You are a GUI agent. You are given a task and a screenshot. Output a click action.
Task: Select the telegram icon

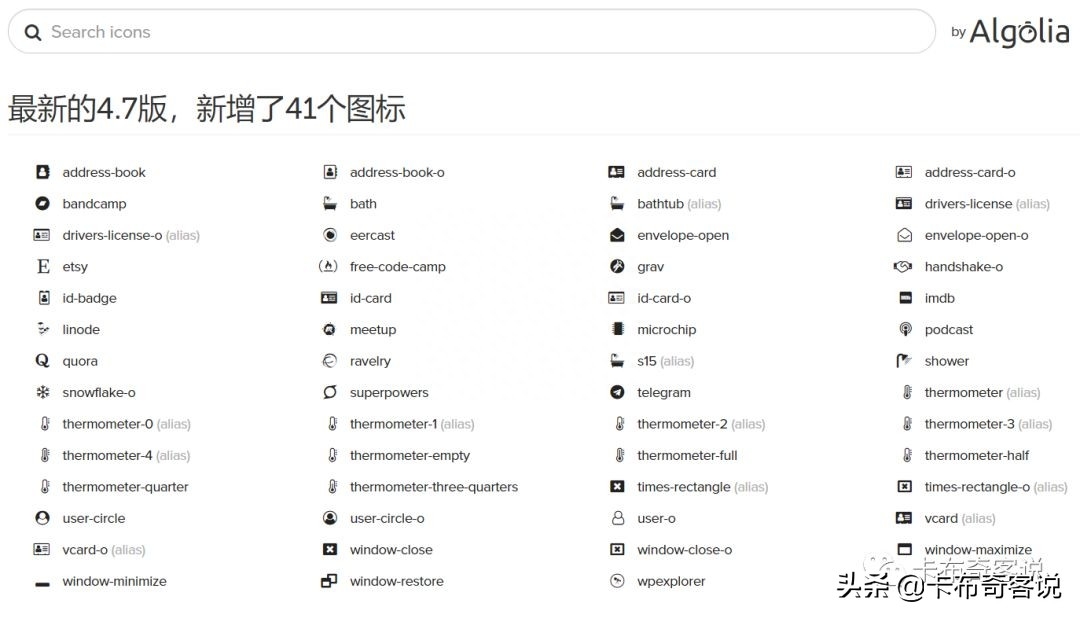pos(664,392)
